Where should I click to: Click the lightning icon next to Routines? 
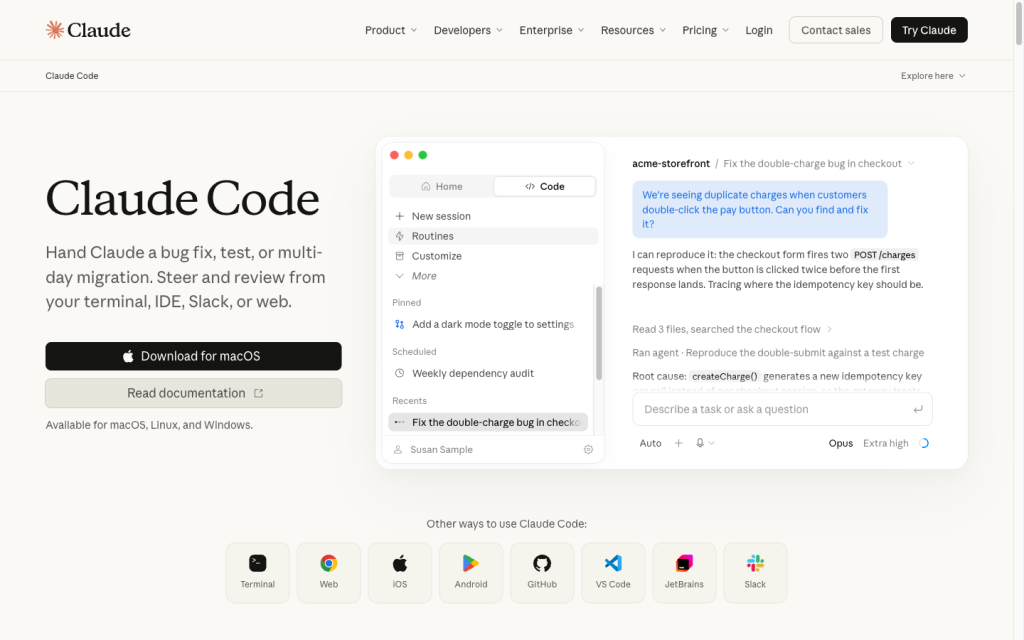400,236
